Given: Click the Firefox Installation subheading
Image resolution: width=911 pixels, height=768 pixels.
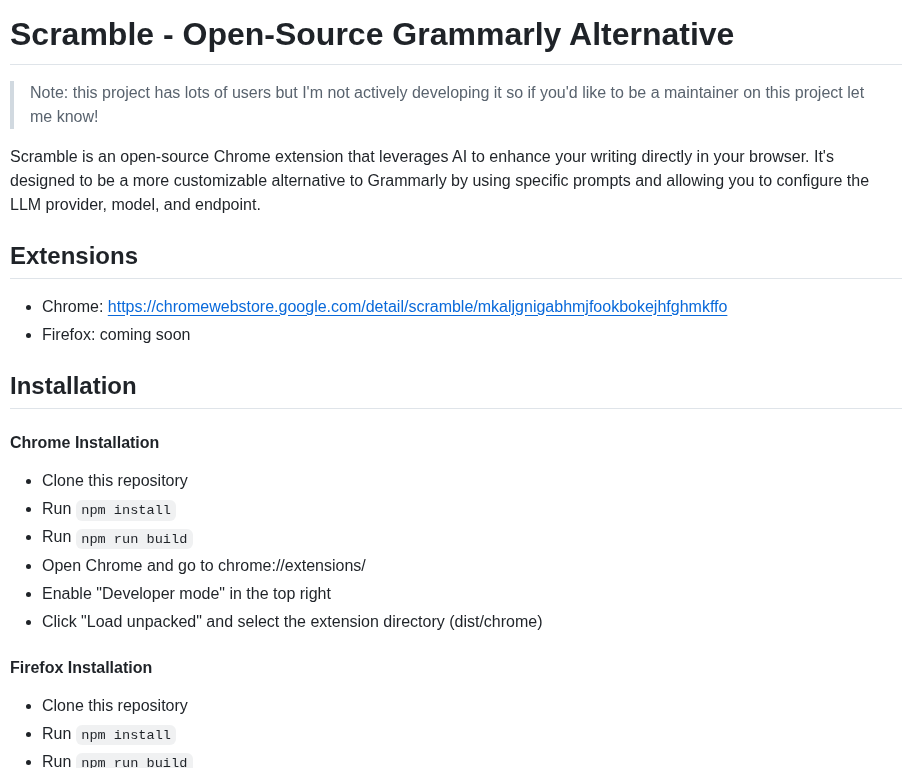Looking at the screenshot, I should point(81,667).
